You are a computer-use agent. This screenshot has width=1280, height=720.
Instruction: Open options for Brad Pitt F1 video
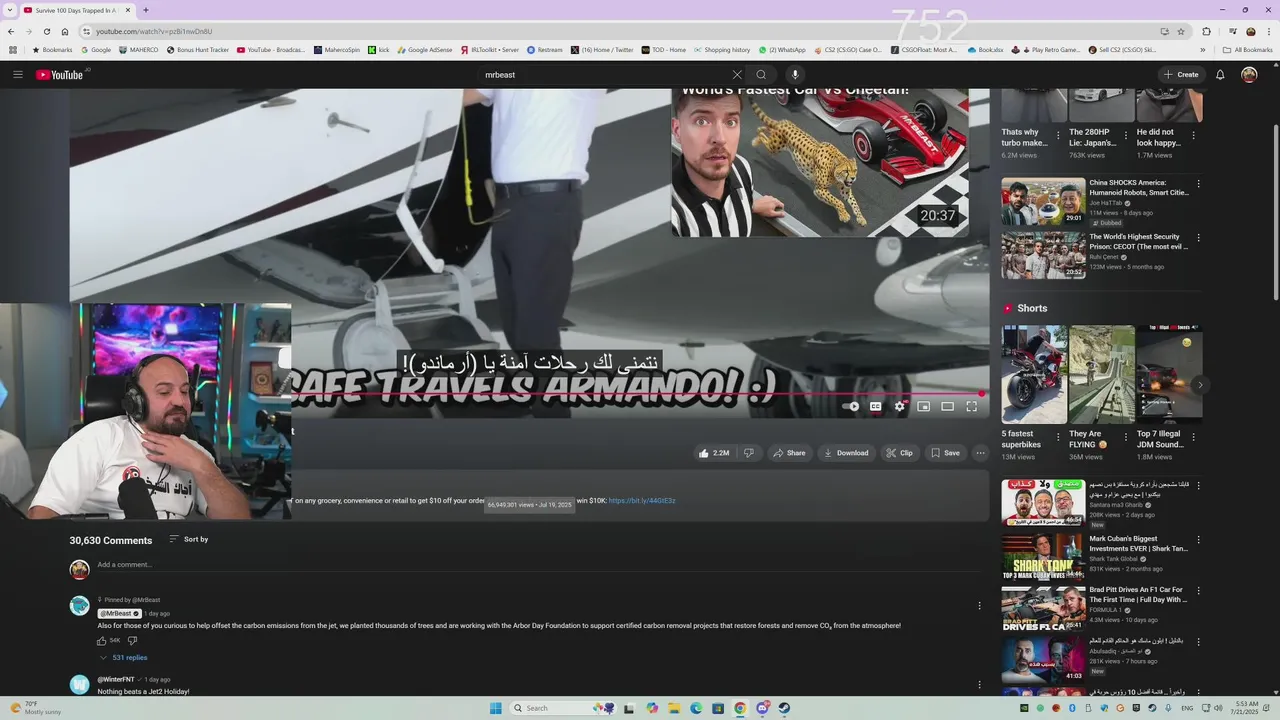pos(1198,592)
